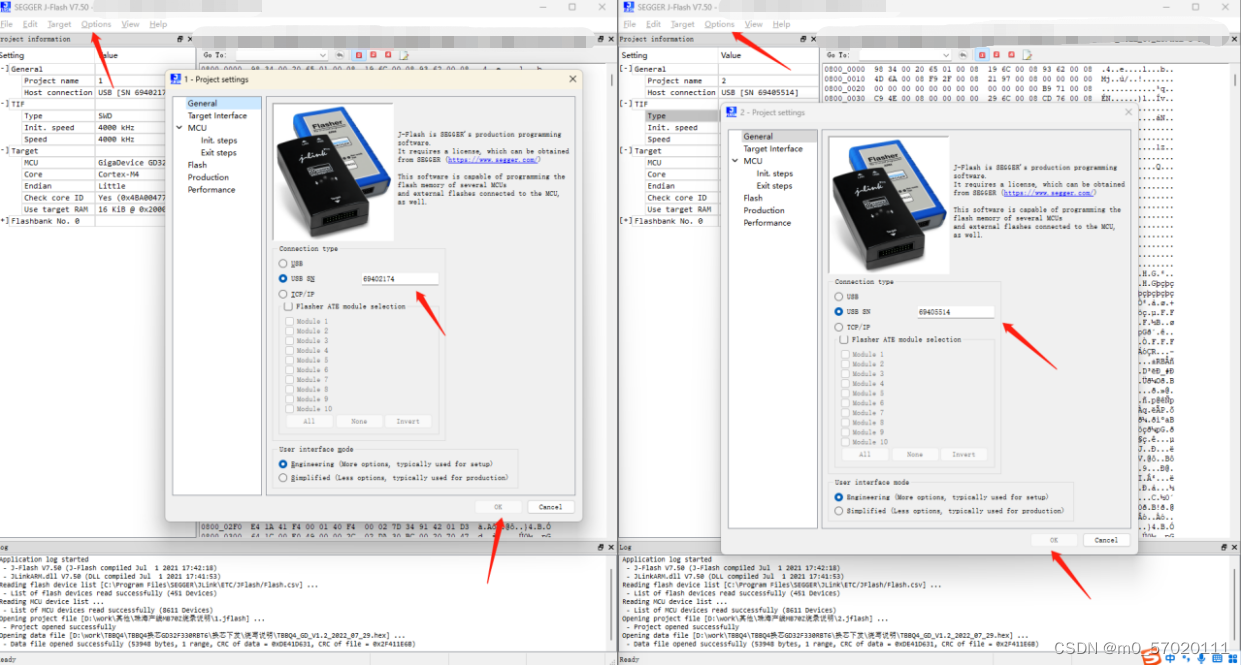Choose Engineering mode in 1 - Project settings

(283, 464)
